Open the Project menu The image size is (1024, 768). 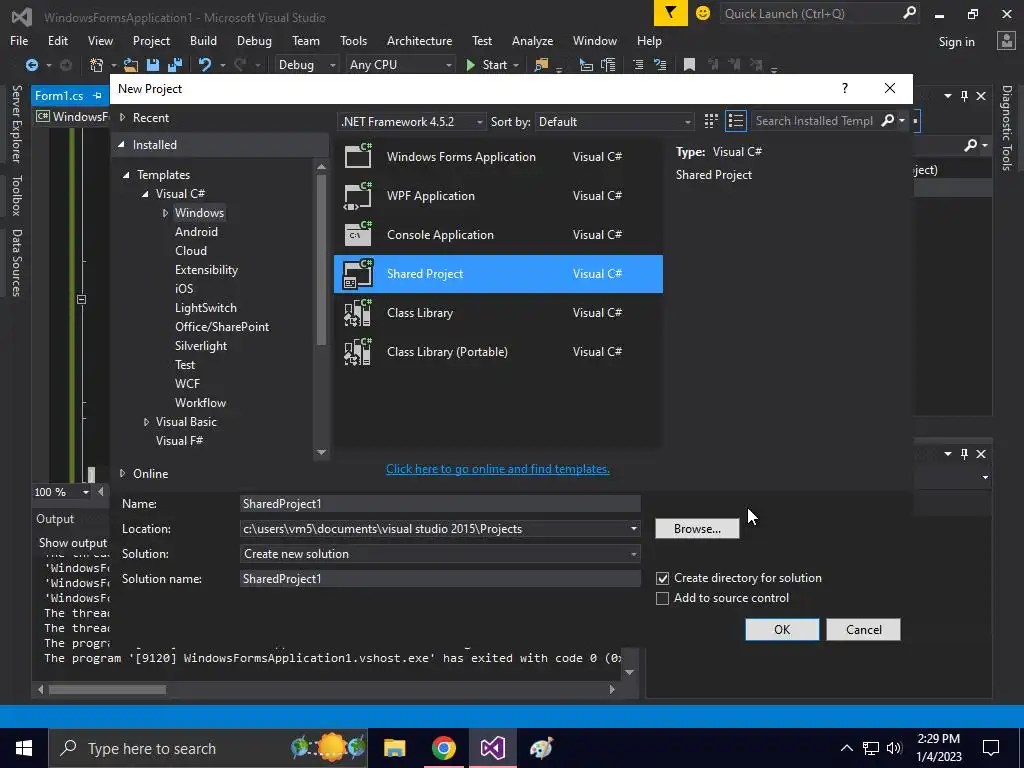click(151, 40)
